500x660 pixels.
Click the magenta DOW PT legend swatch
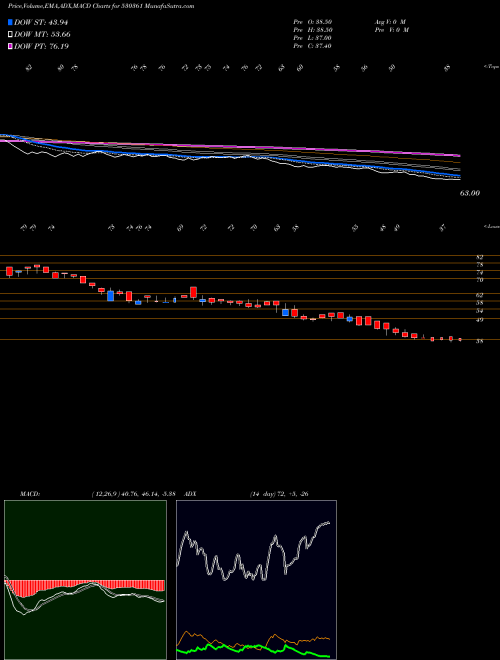pos(10,46)
